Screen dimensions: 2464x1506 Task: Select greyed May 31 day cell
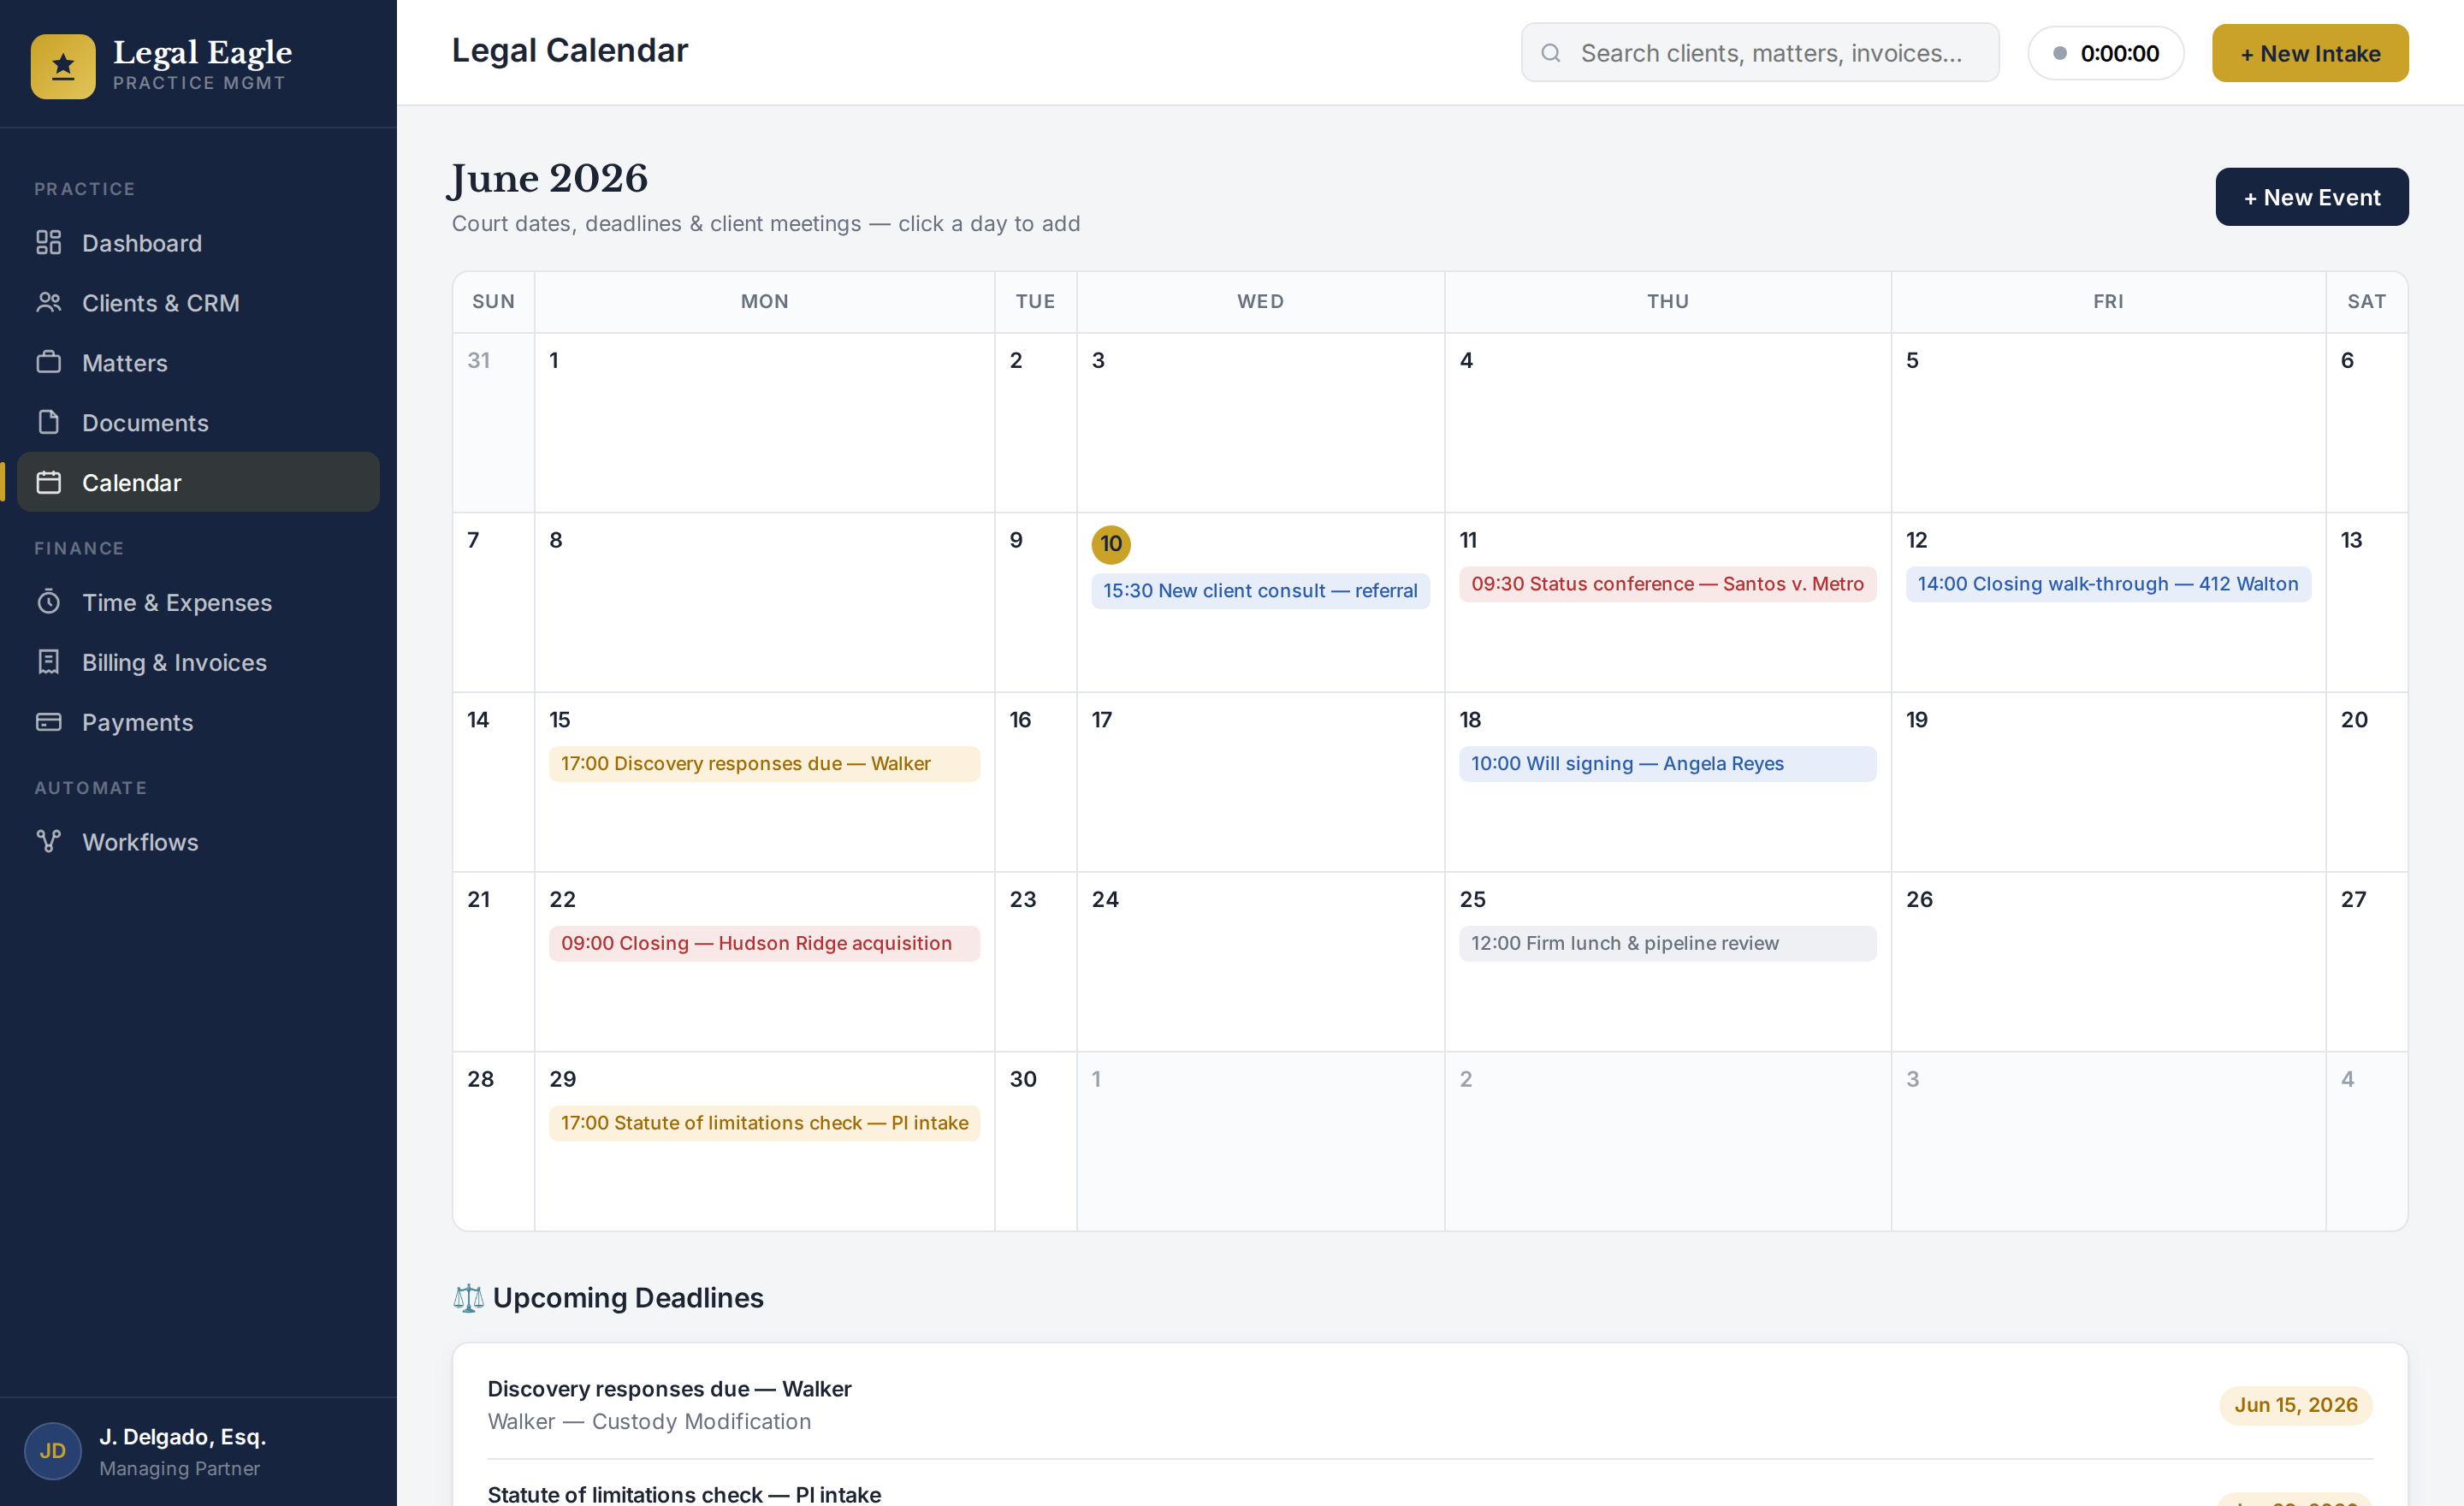pyautogui.click(x=493, y=422)
